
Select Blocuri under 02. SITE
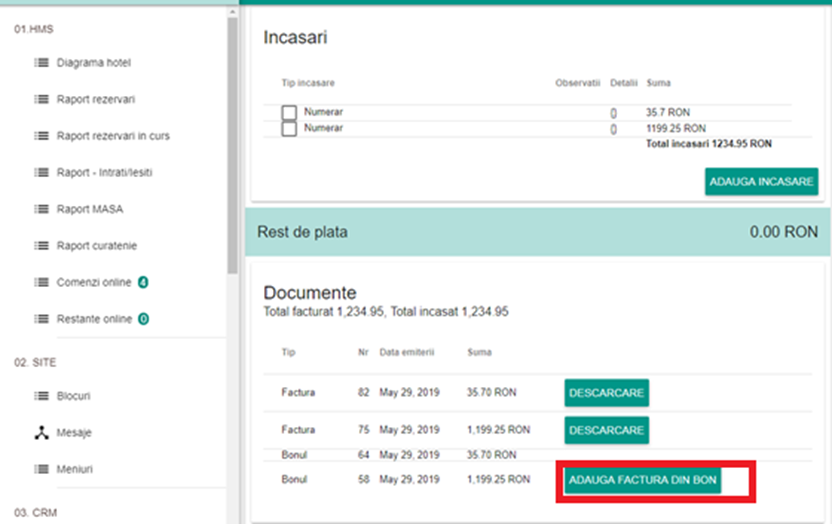[x=73, y=396]
